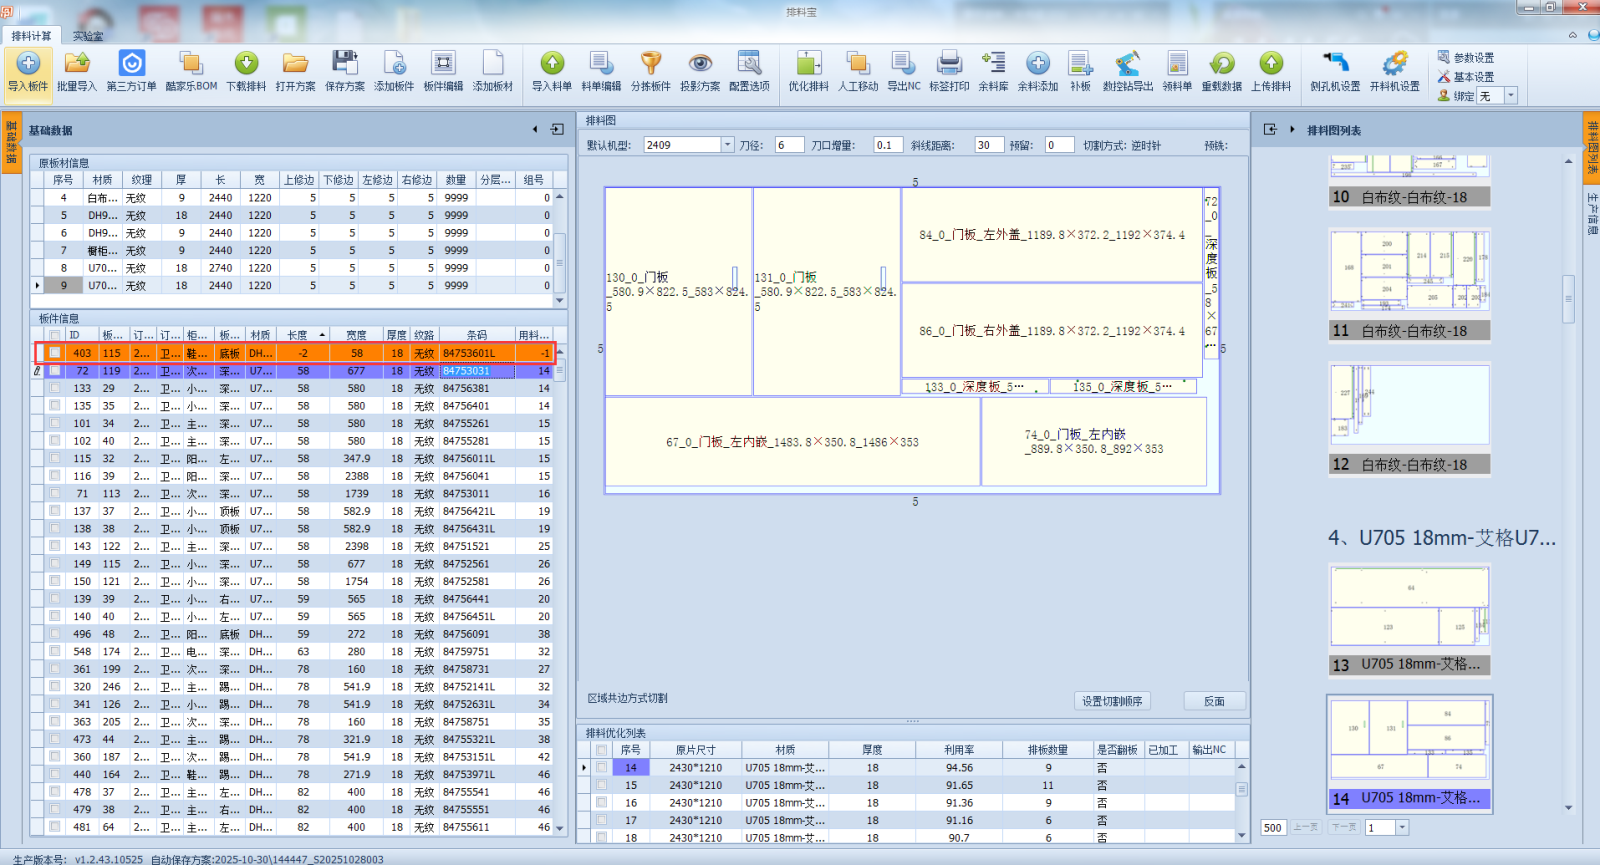The image size is (1600, 865).
Task: Open the 默认机型 2409 dropdown
Action: pyautogui.click(x=727, y=145)
